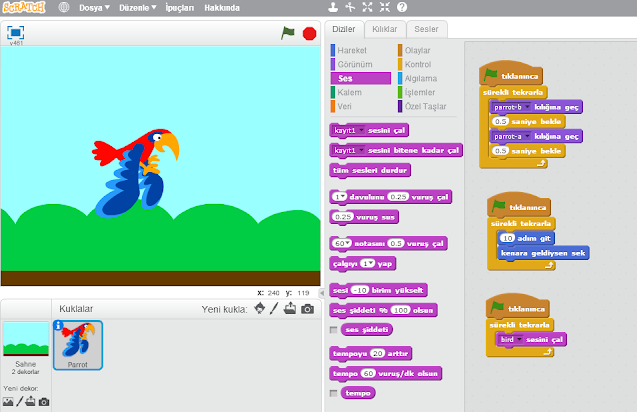This screenshot has width=637, height=412.
Task: Click the 20 field in tempoyu arttır block
Action: click(x=377, y=353)
